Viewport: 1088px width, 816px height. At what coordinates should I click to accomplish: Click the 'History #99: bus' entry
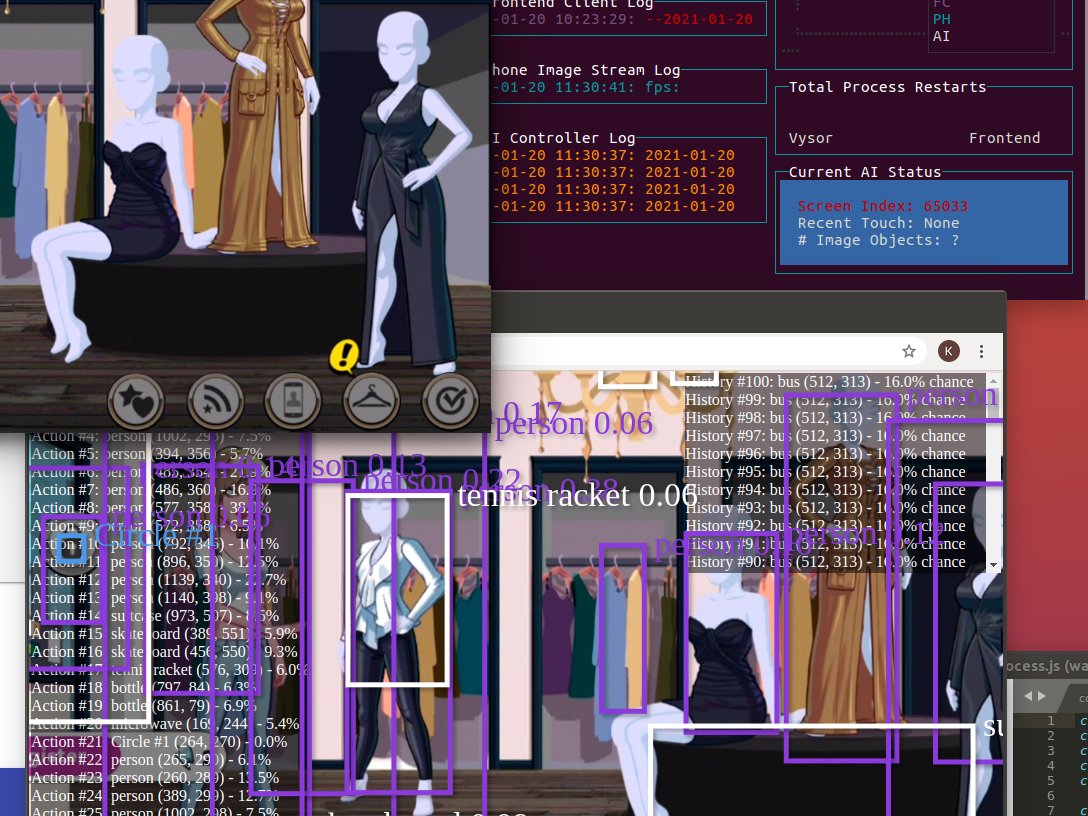[825, 400]
